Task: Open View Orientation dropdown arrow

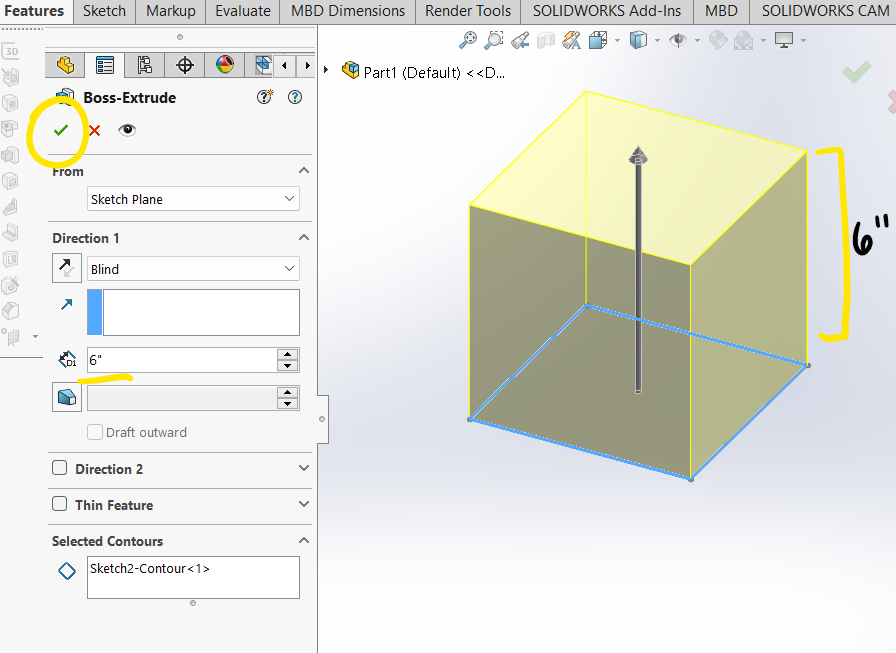Action: [x=617, y=41]
